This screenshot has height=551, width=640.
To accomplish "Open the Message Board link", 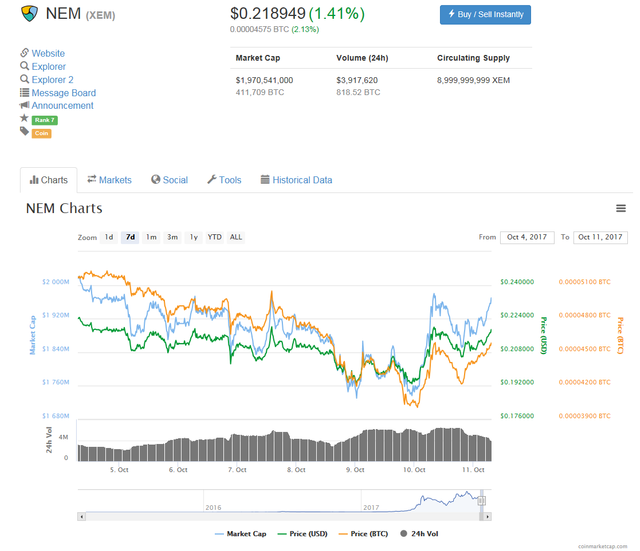I will 64,93.
